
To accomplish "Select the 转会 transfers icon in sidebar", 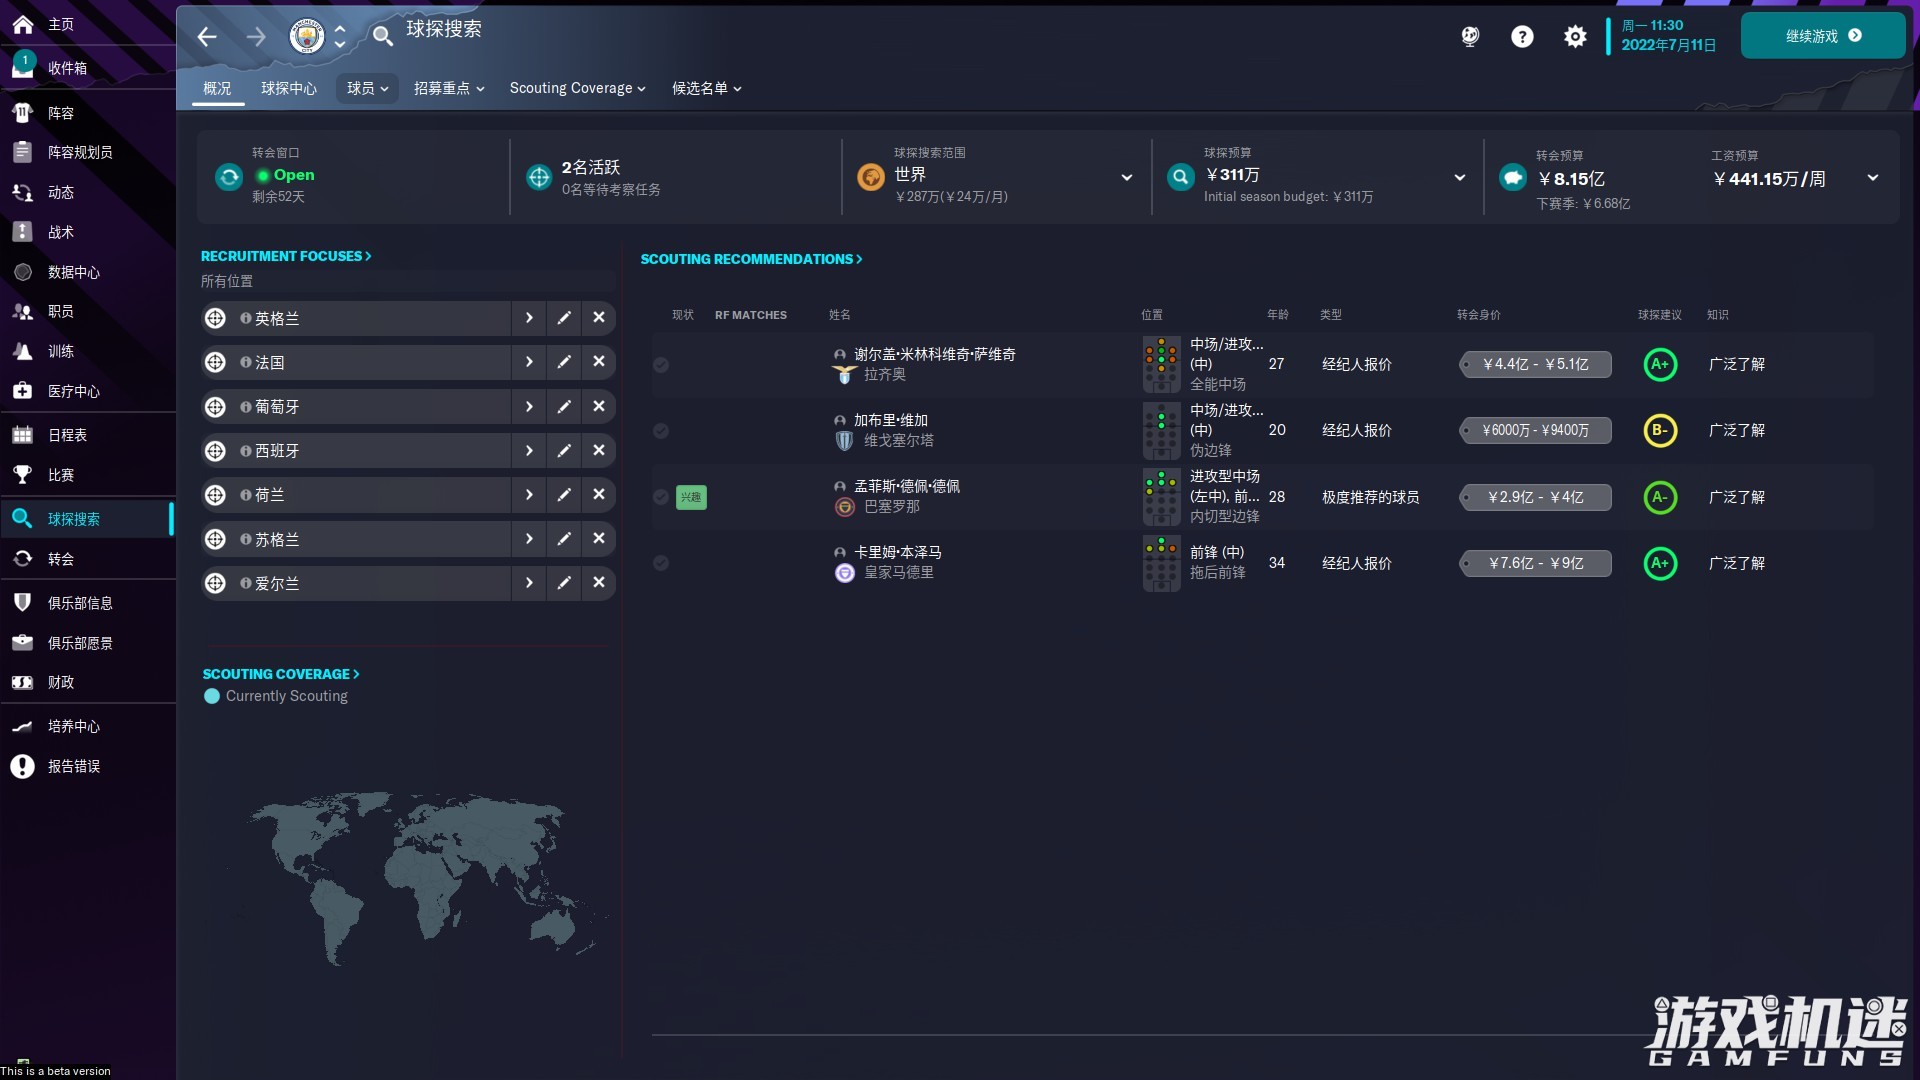I will (x=22, y=559).
